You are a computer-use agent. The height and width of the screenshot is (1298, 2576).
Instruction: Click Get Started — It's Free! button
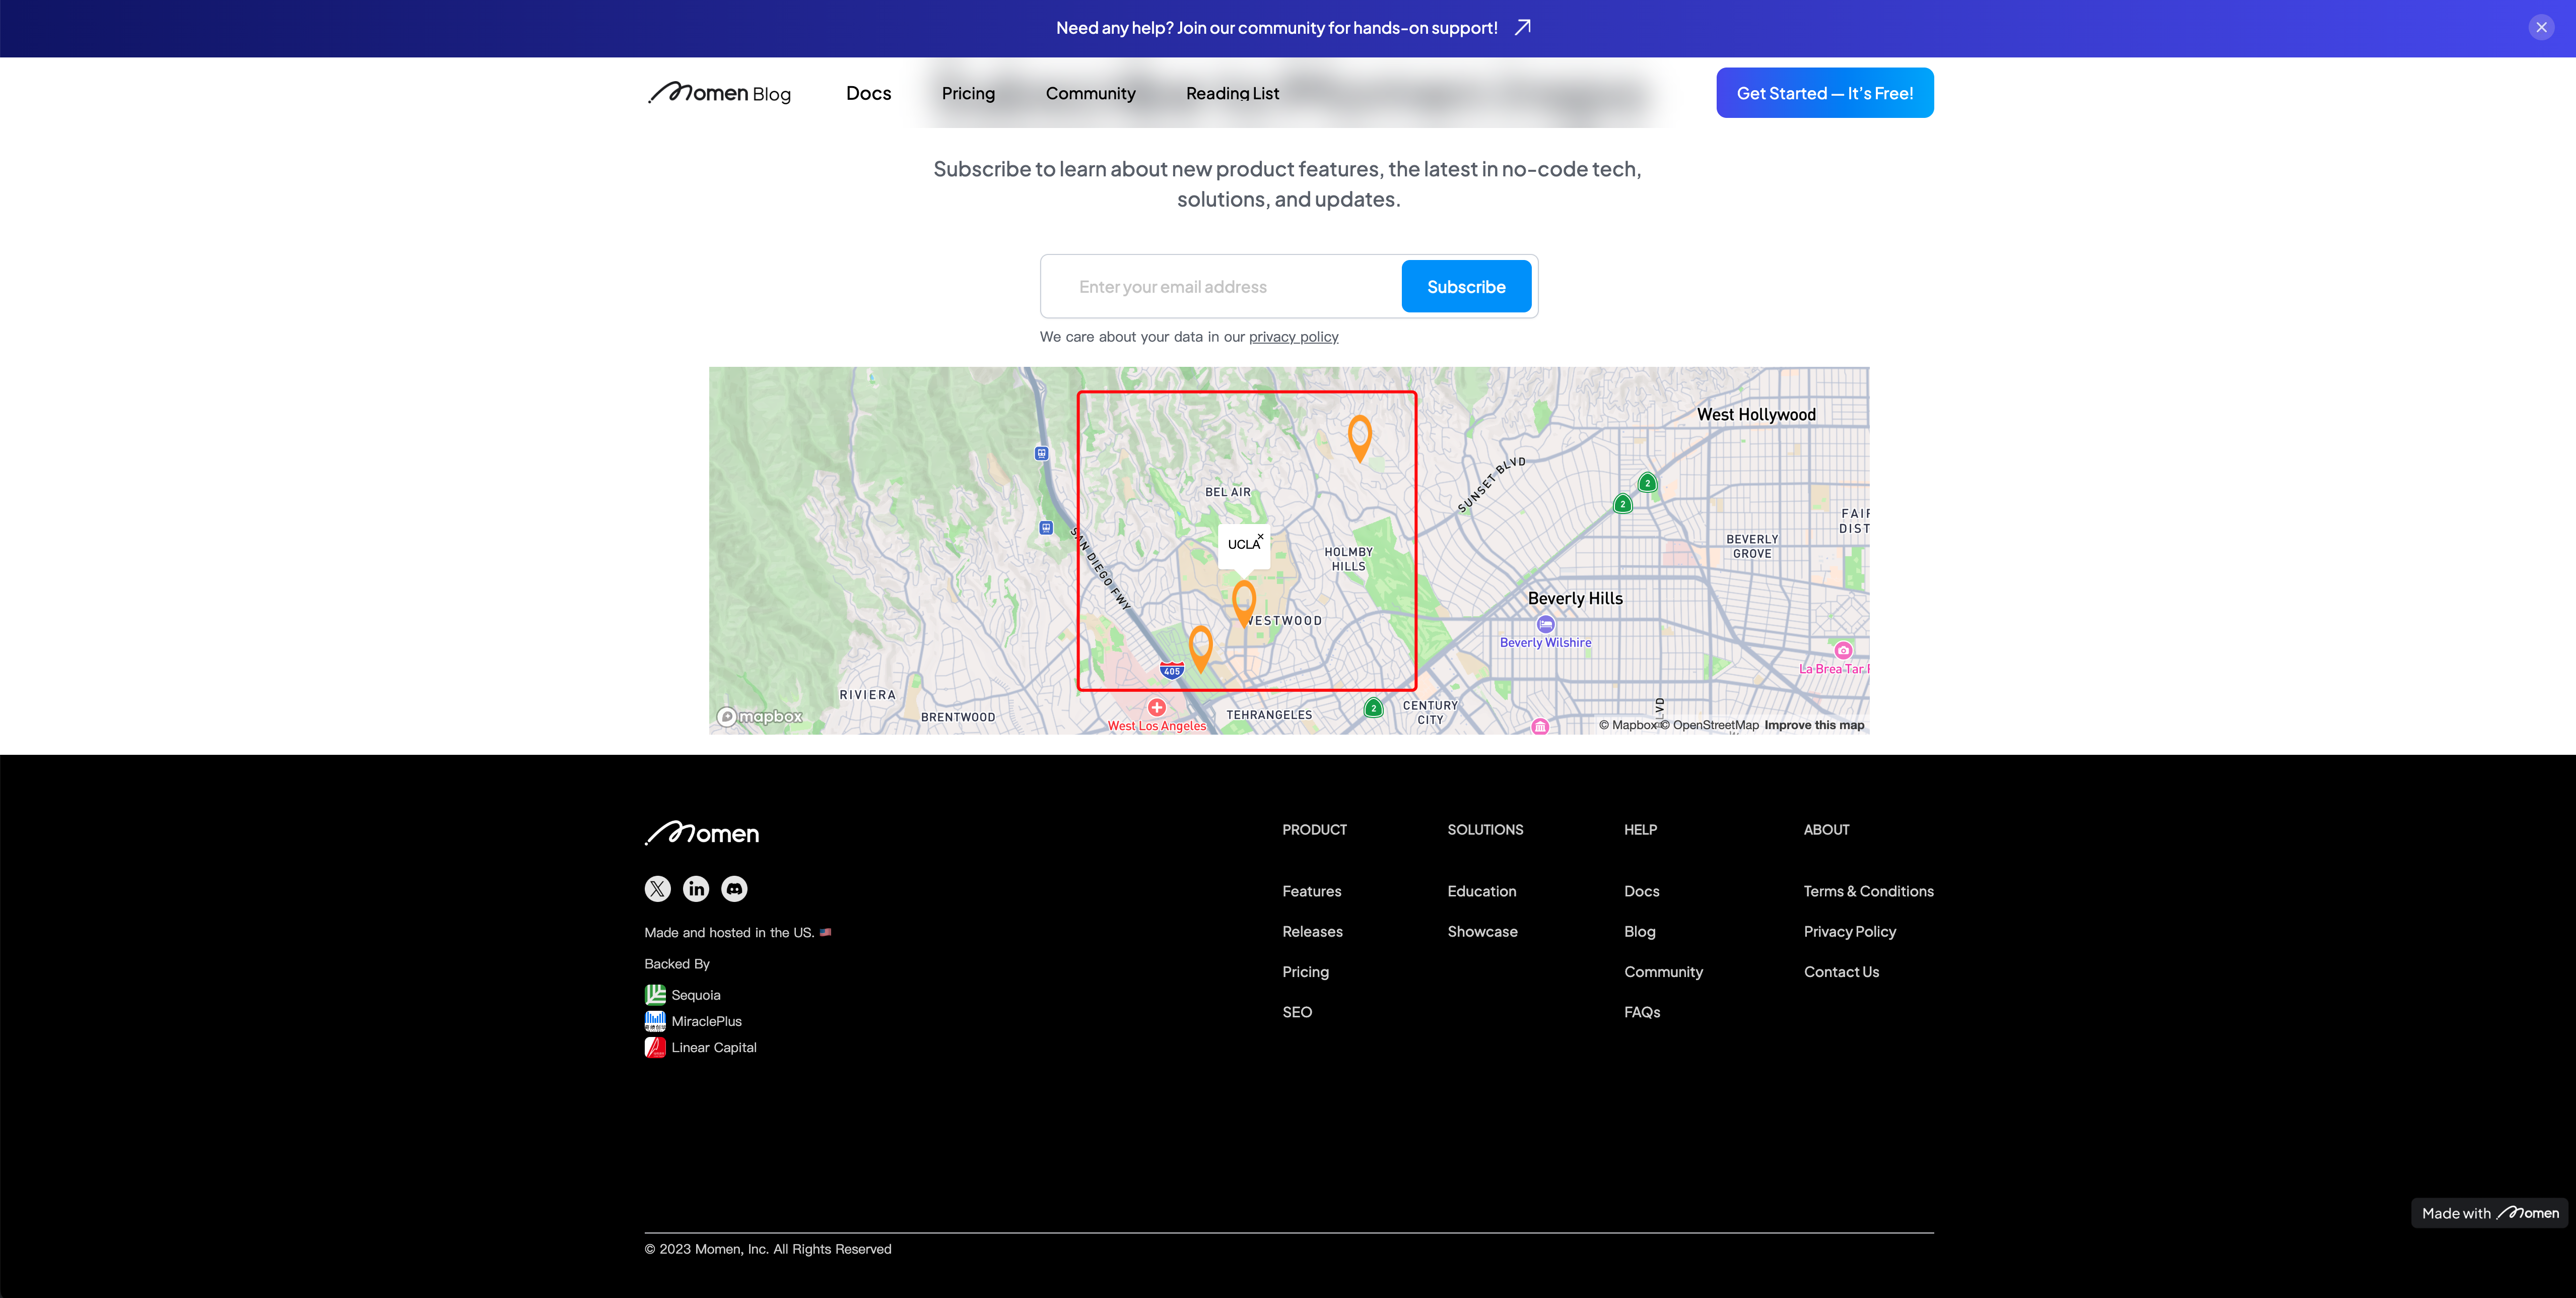coord(1824,93)
